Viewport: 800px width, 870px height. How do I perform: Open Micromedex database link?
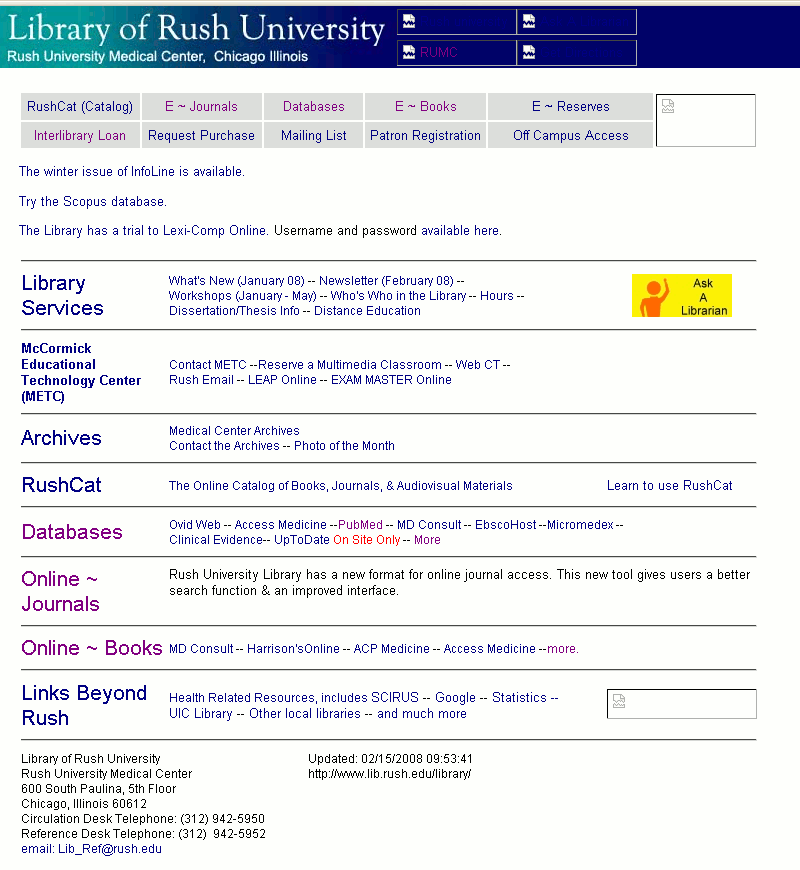580,524
